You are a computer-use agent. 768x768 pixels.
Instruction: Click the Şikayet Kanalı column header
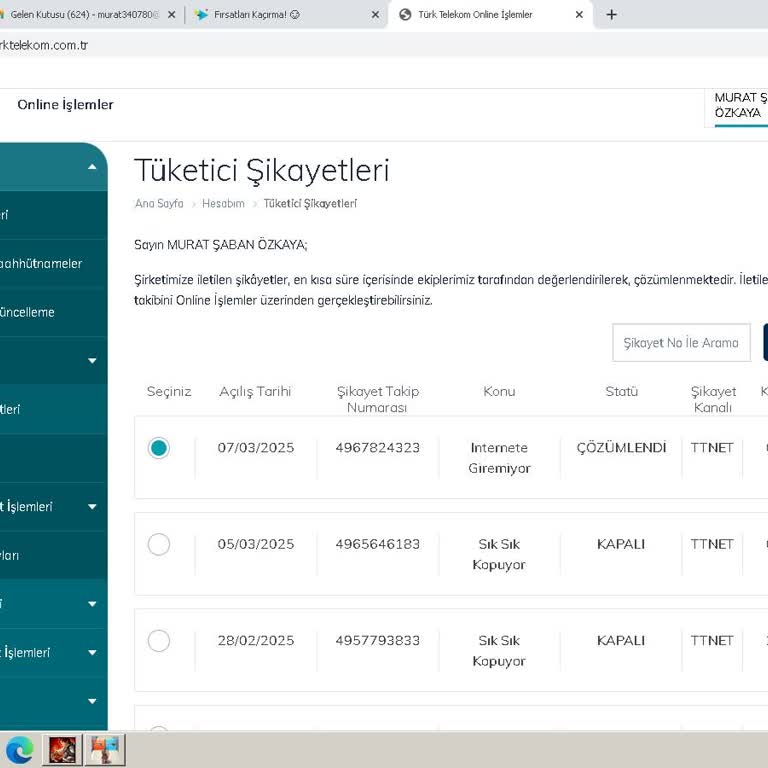point(713,399)
